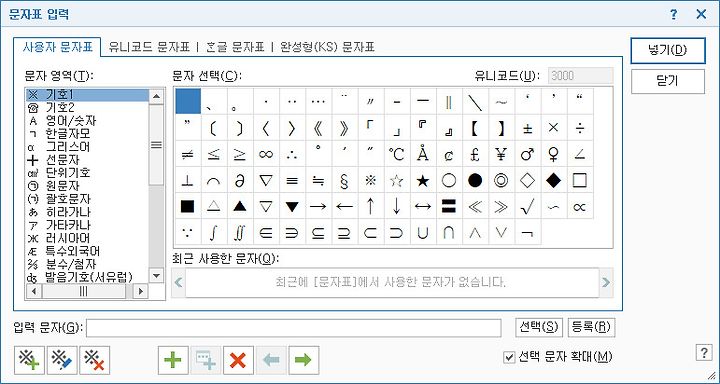This screenshot has width=720, height=384.
Task: Select the filled black diamond ◆ character
Action: [x=553, y=181]
